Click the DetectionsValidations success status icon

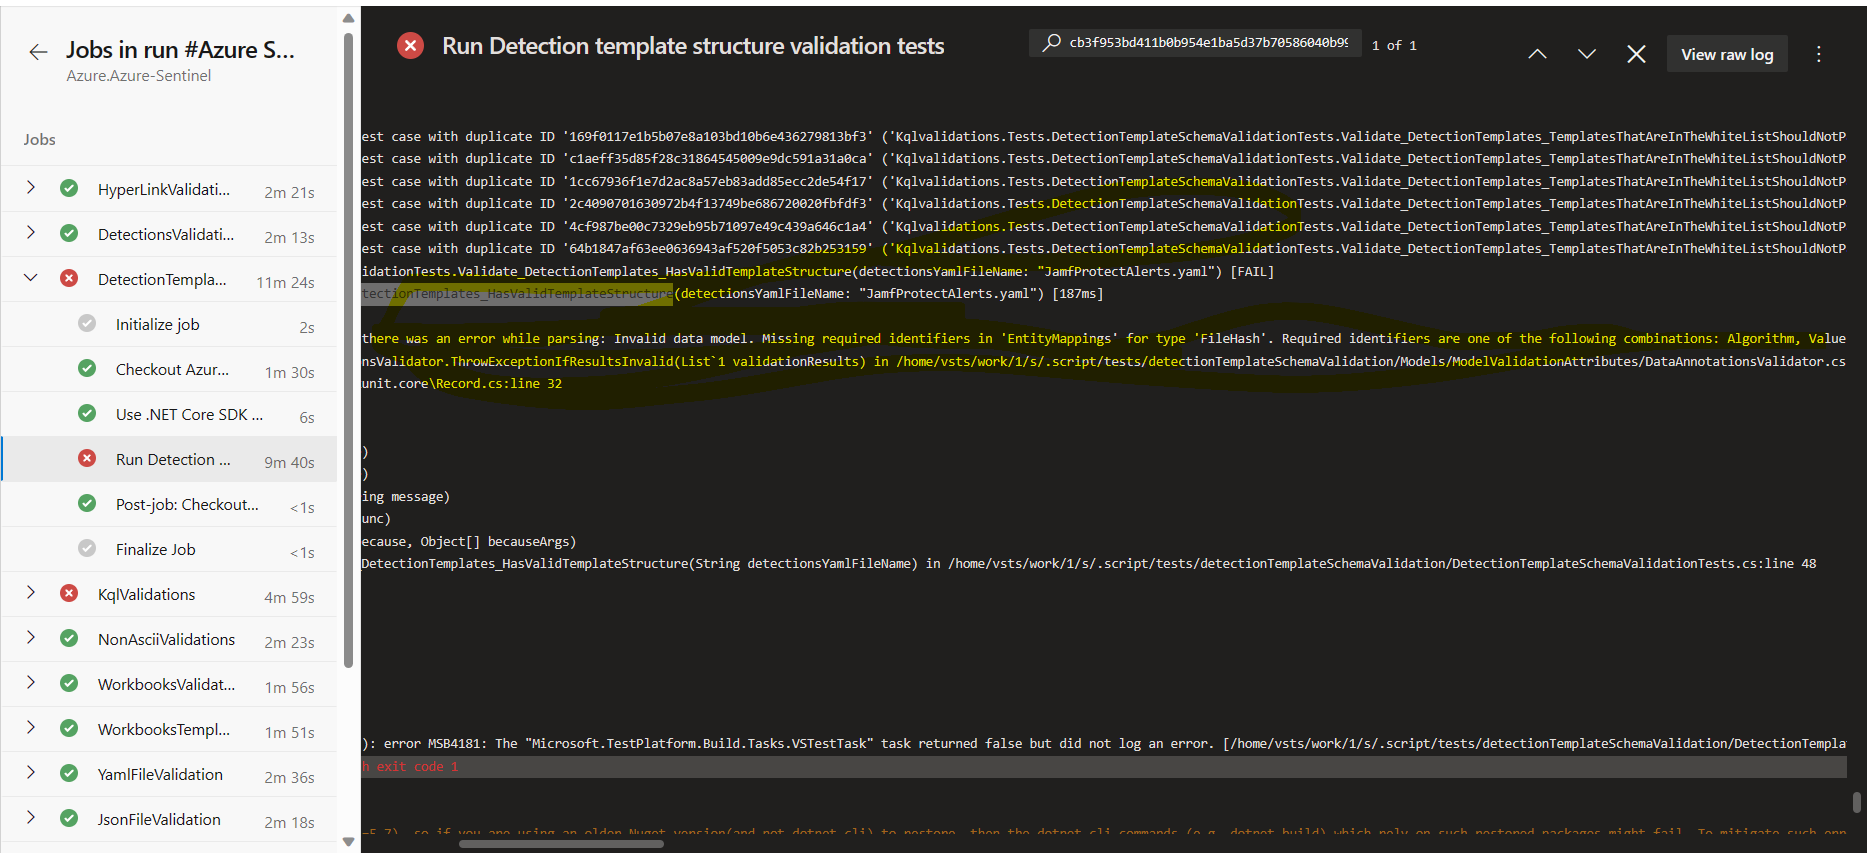[69, 233]
